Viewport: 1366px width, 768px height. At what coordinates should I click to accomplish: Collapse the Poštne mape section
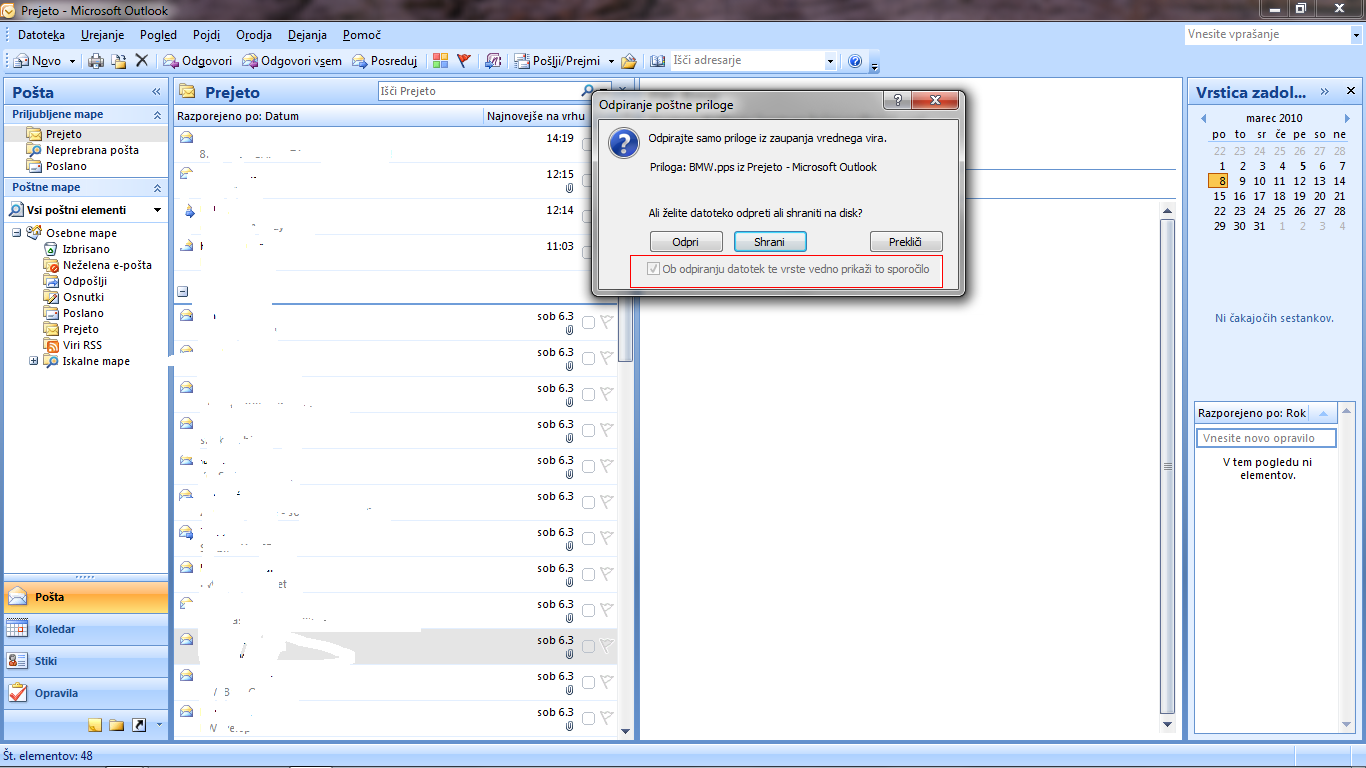pyautogui.click(x=156, y=187)
